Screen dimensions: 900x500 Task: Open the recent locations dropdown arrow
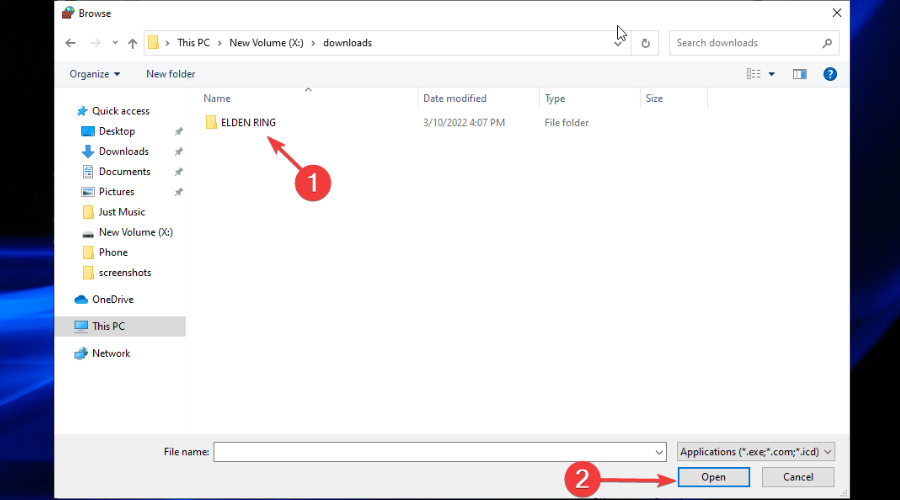point(115,43)
